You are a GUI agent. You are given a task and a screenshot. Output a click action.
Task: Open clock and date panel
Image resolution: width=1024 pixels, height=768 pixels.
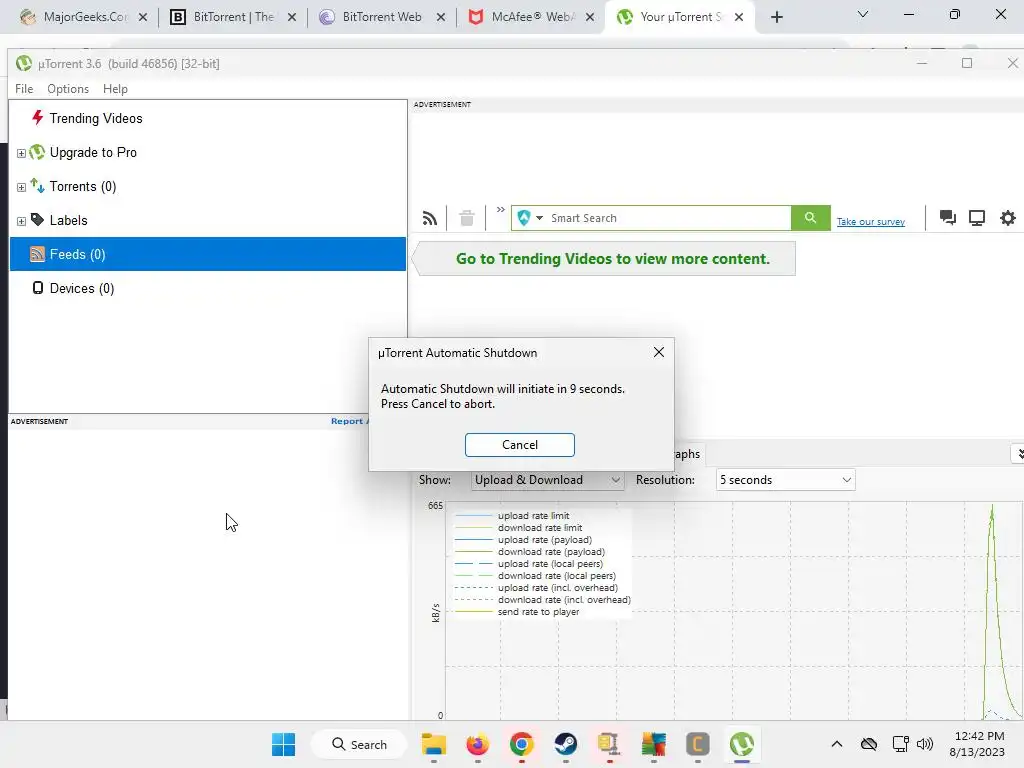point(977,744)
